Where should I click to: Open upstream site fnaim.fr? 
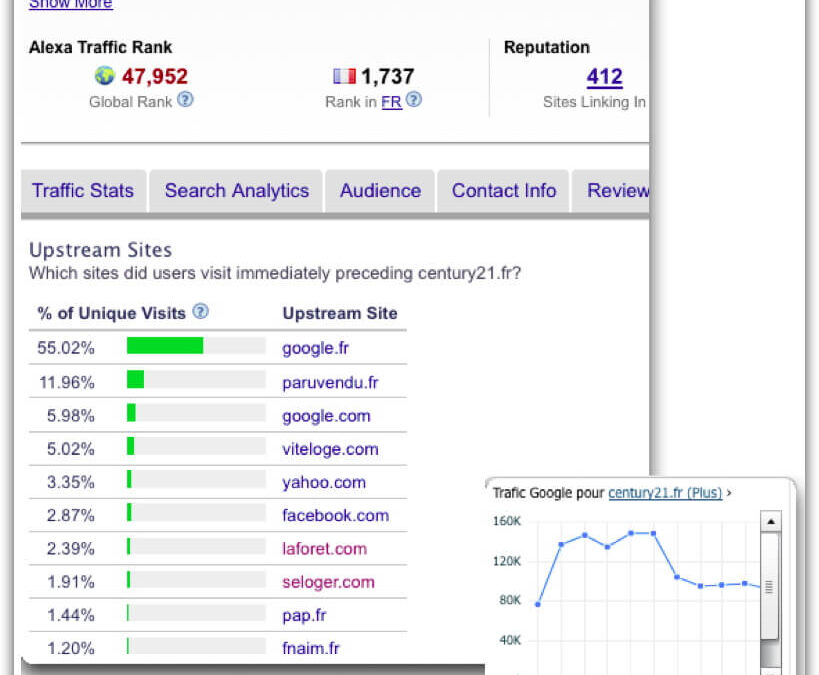[311, 648]
